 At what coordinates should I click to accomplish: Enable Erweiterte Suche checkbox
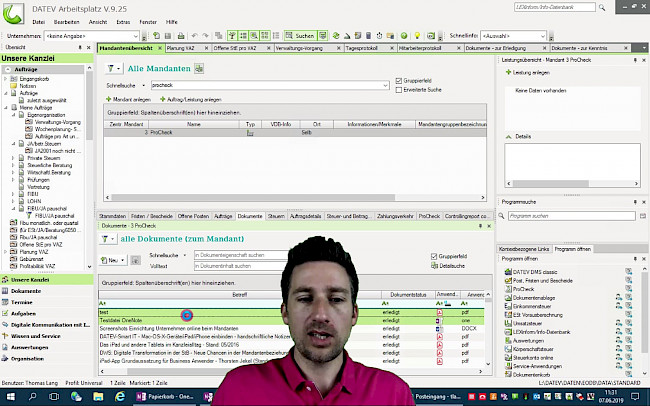pyautogui.click(x=399, y=90)
